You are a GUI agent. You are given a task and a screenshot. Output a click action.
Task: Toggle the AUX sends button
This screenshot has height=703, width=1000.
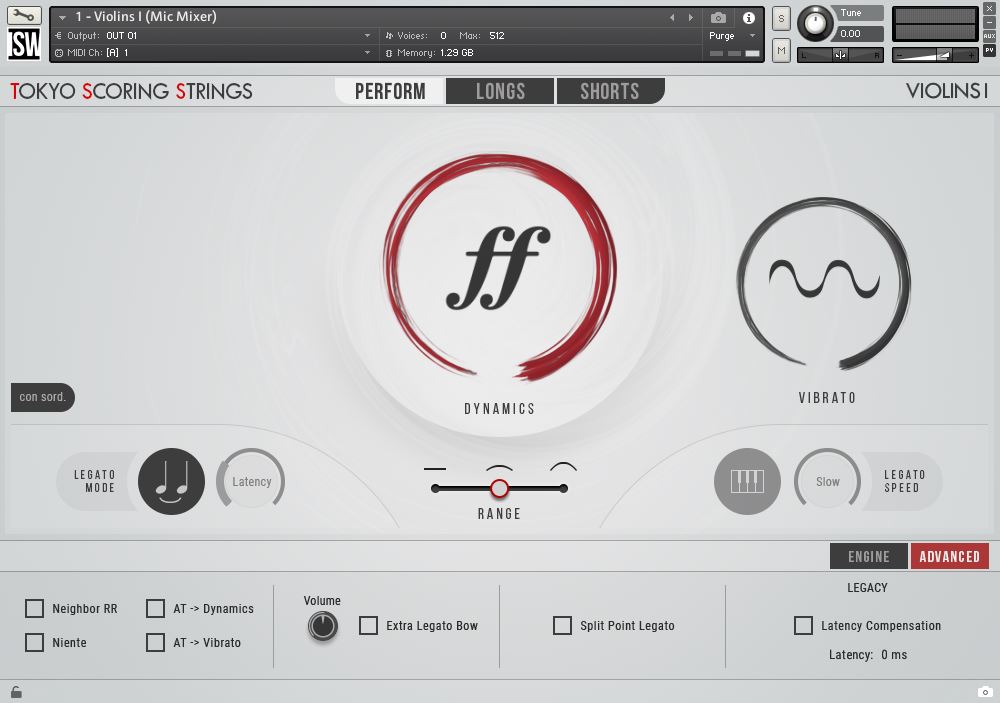pyautogui.click(x=989, y=36)
